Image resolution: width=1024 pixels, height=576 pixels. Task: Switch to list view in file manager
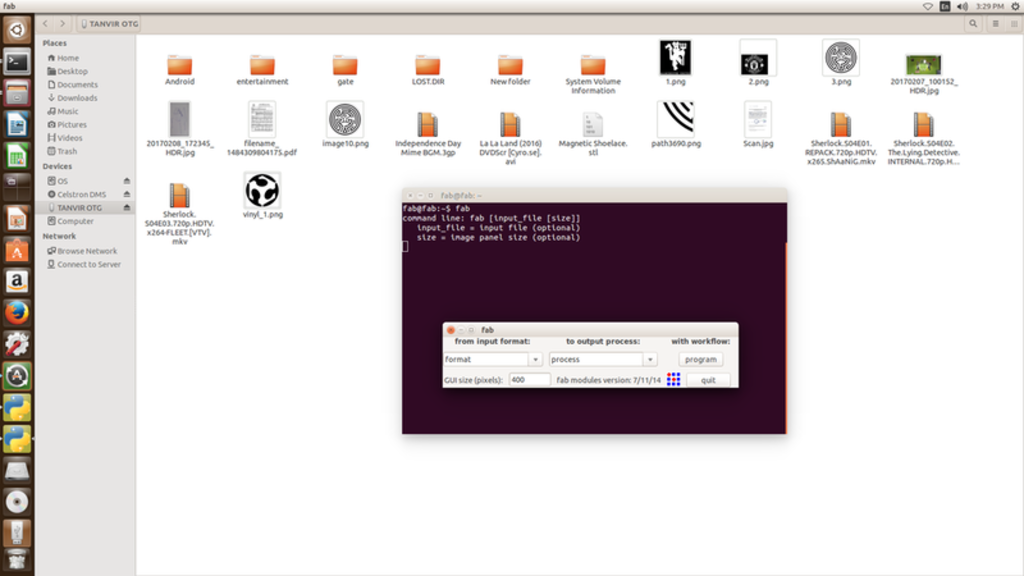tap(995, 24)
